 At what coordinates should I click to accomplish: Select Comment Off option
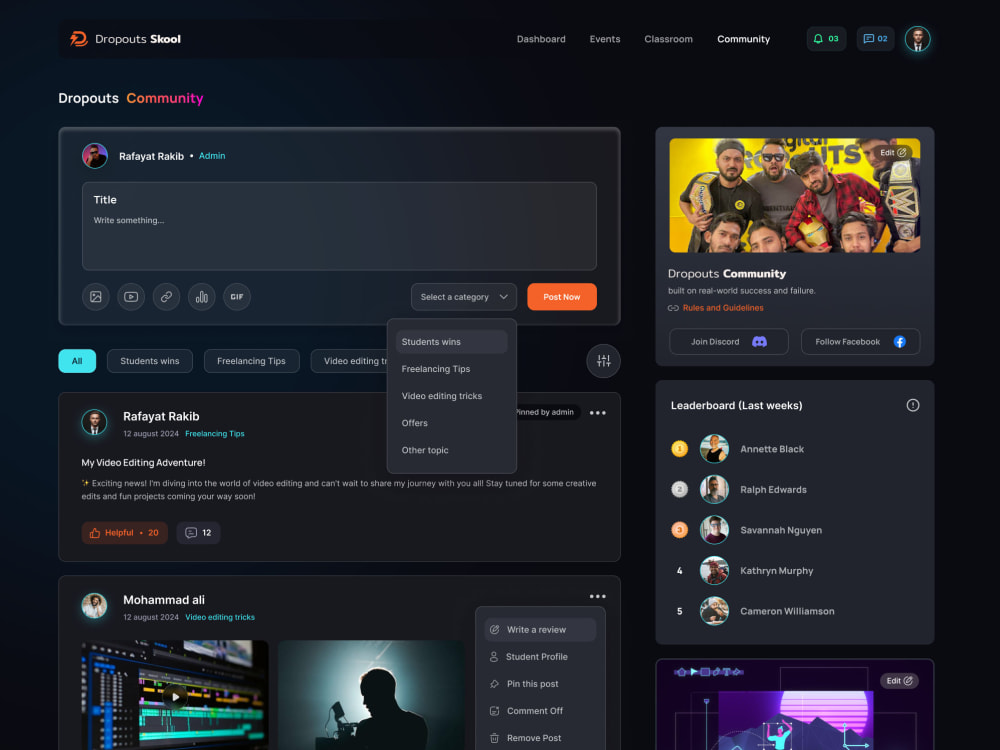(x=540, y=711)
